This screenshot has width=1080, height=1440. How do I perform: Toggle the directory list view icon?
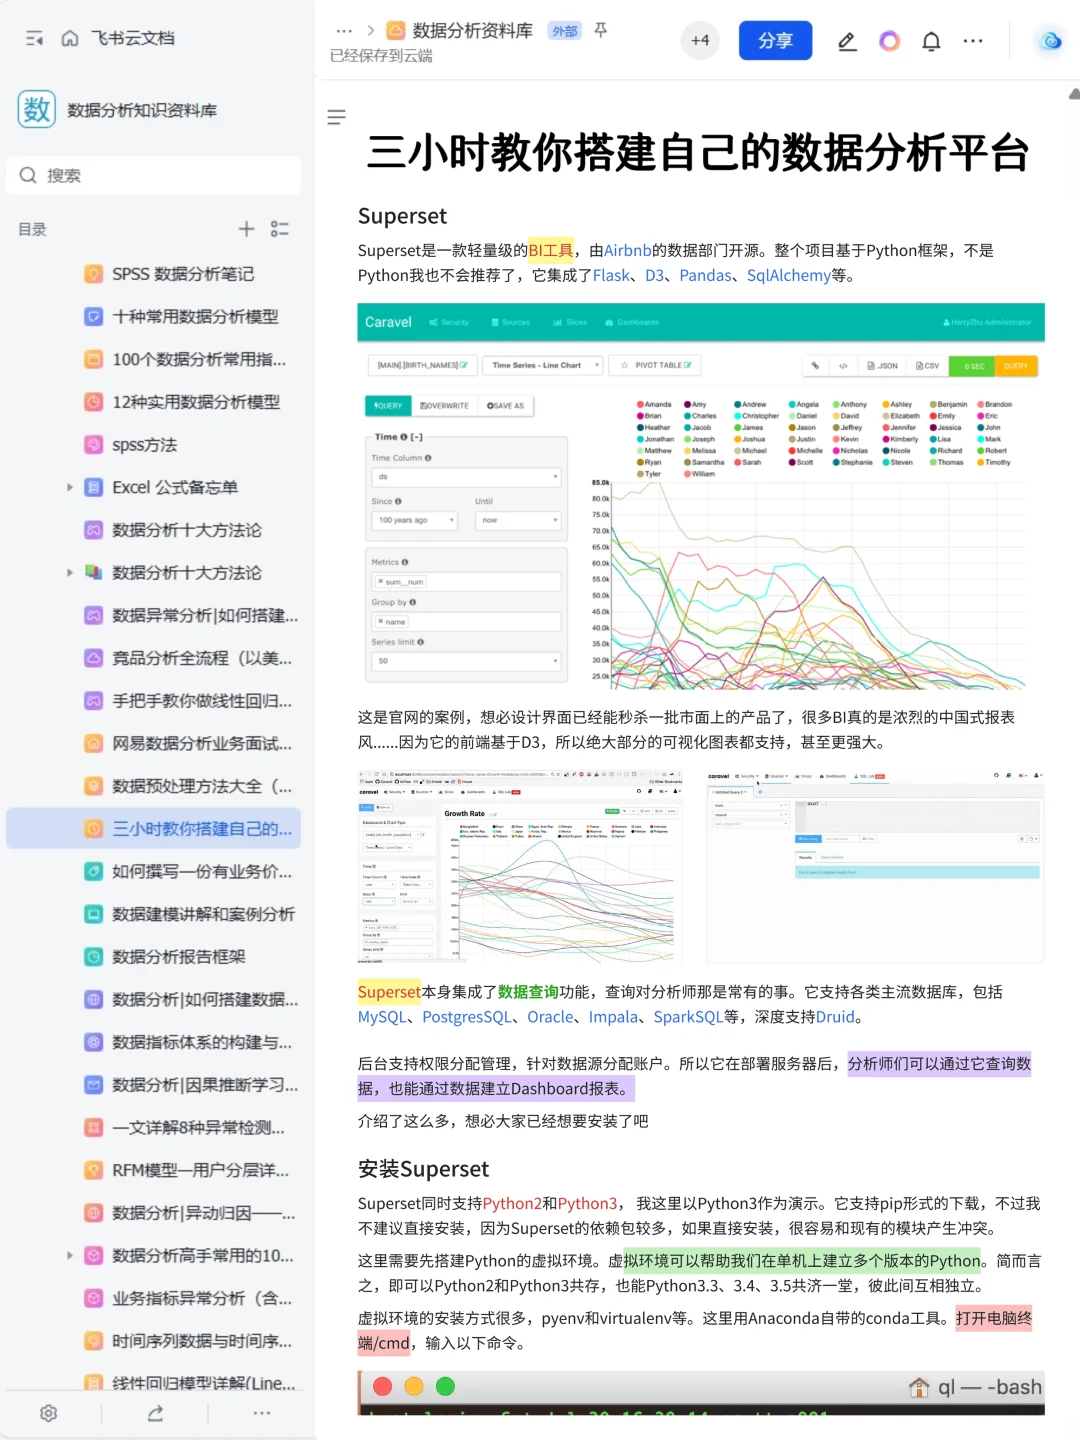[280, 229]
